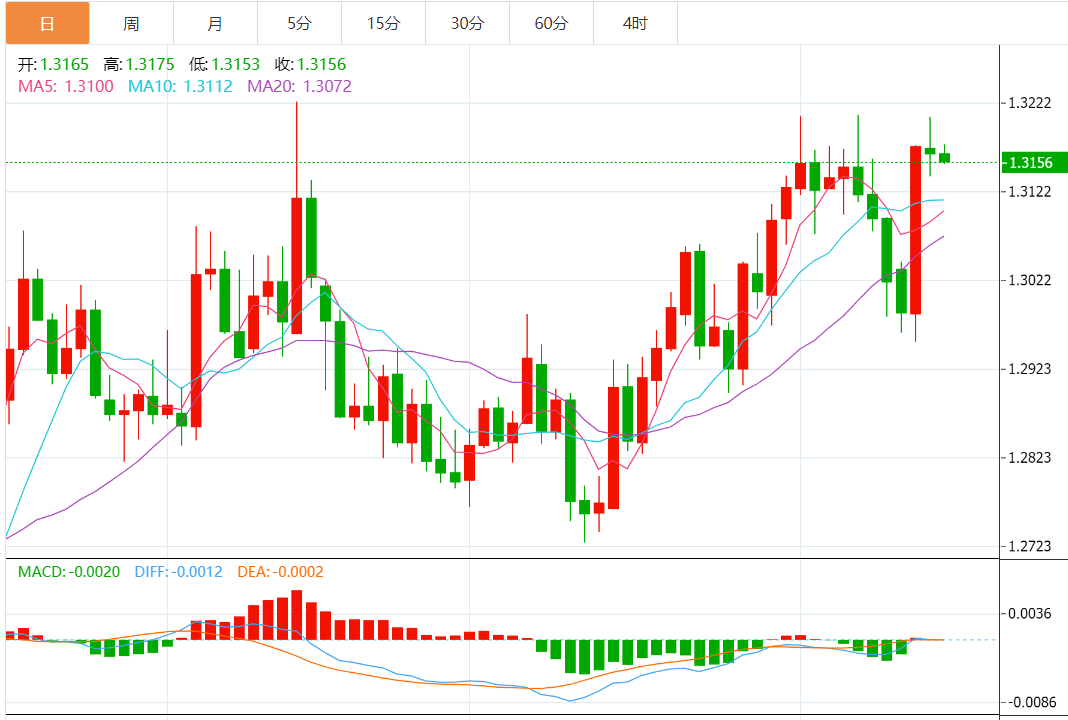The height and width of the screenshot is (720, 1068).
Task: Click the MACD: -0.0020 readout
Action: pos(69,572)
